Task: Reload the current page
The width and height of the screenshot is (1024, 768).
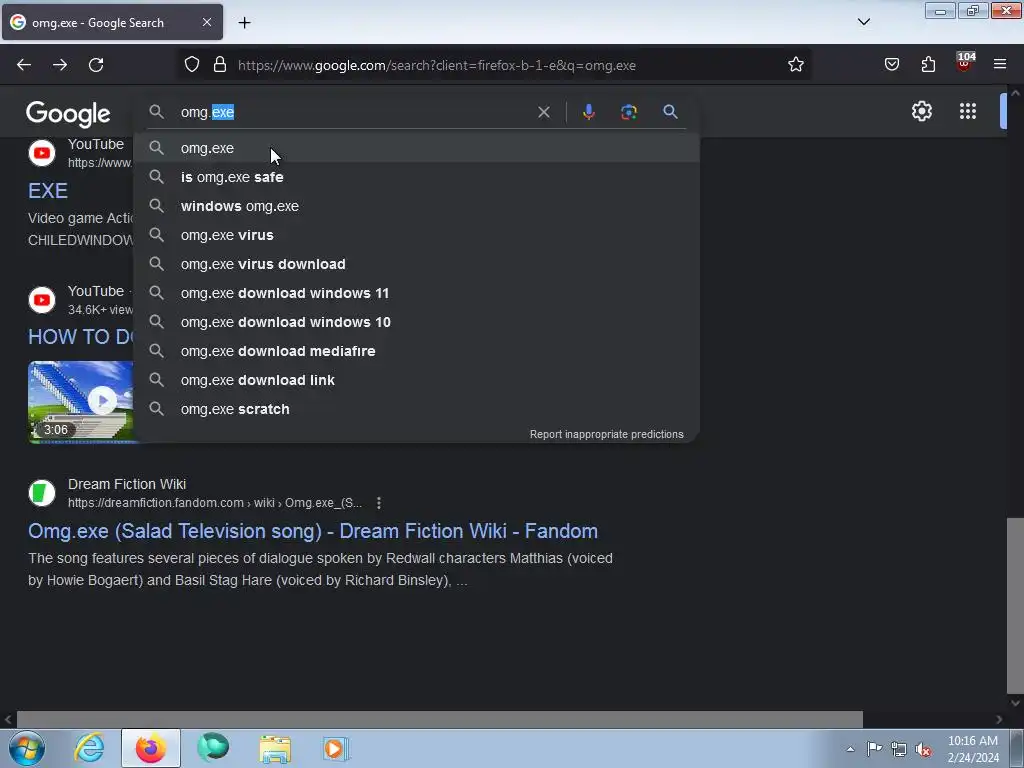Action: (x=96, y=65)
